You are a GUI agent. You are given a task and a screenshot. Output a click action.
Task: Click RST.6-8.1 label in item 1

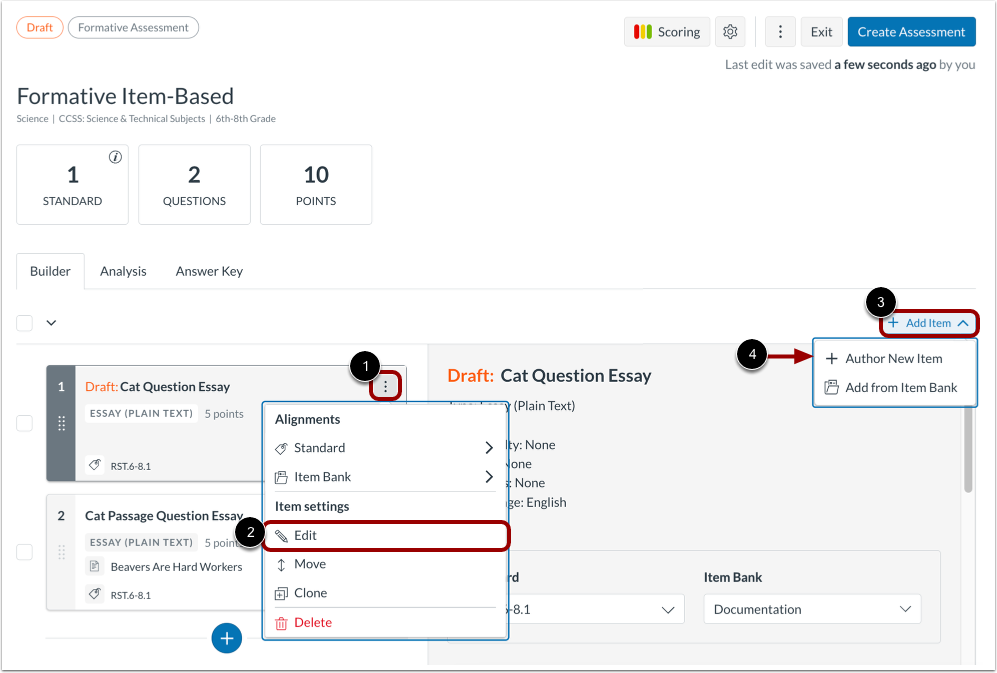[130, 466]
